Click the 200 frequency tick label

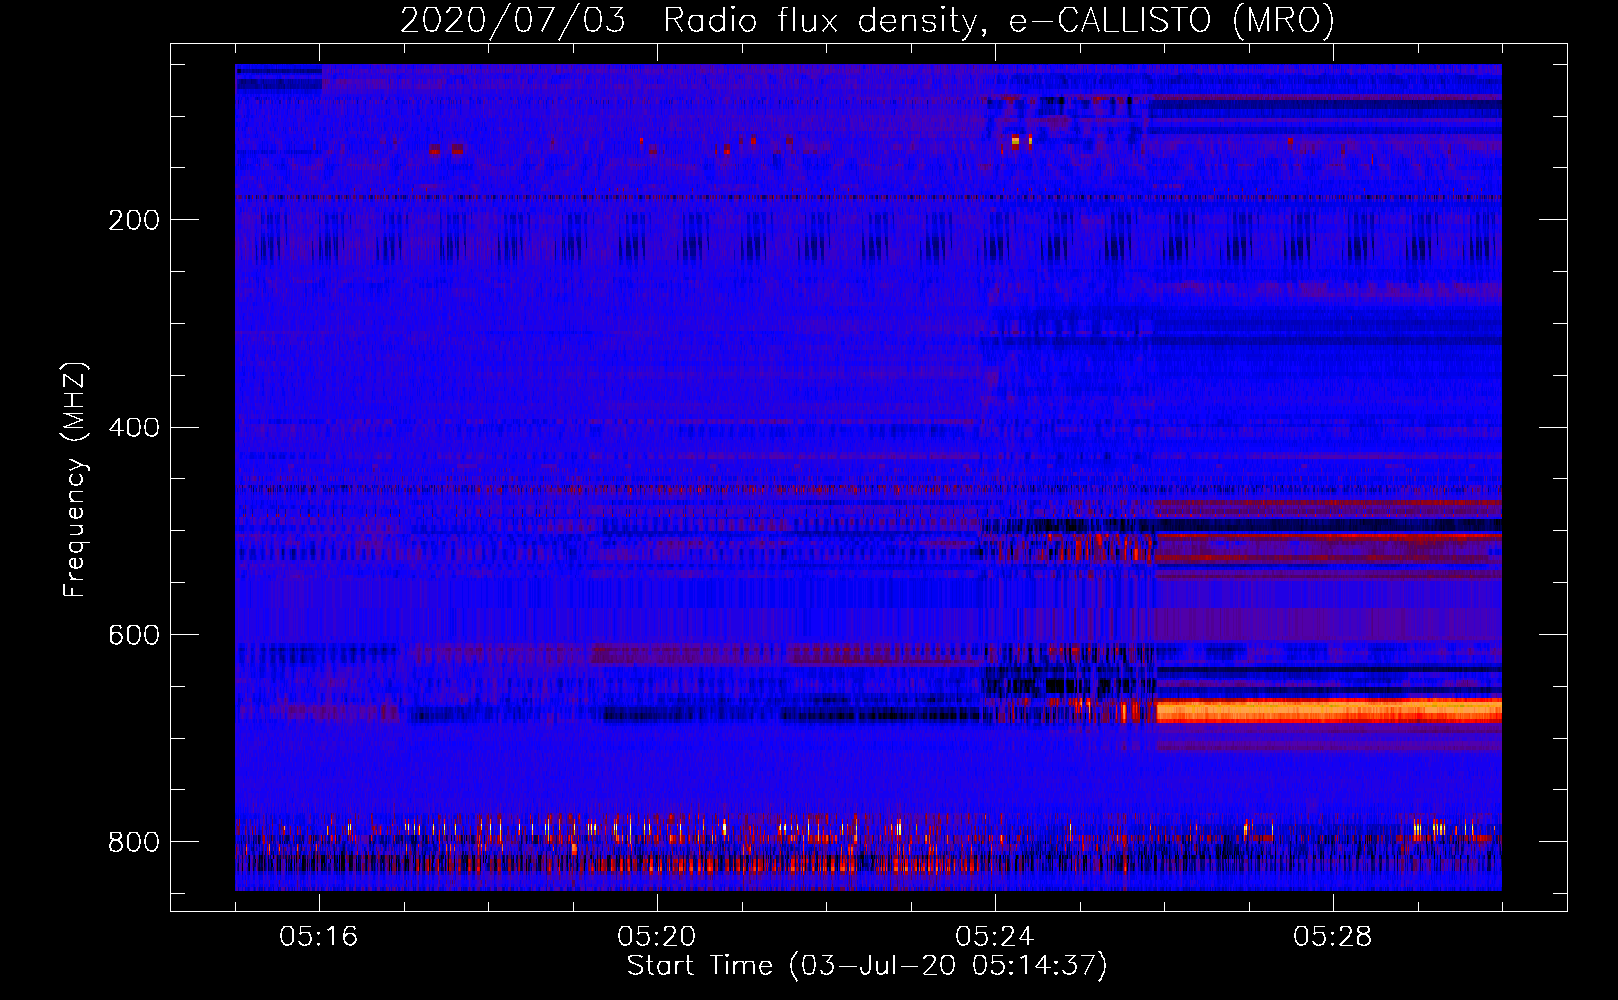pyautogui.click(x=134, y=220)
